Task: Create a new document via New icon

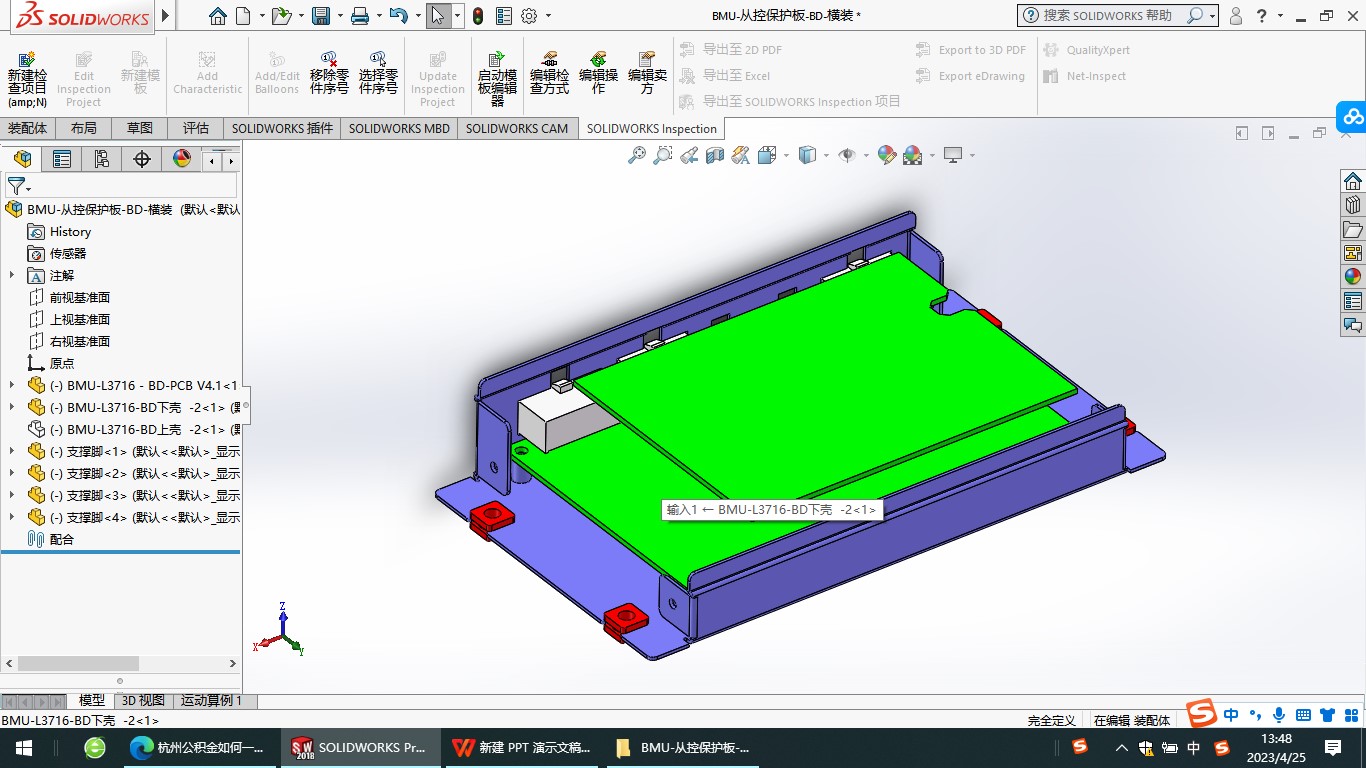Action: point(243,16)
